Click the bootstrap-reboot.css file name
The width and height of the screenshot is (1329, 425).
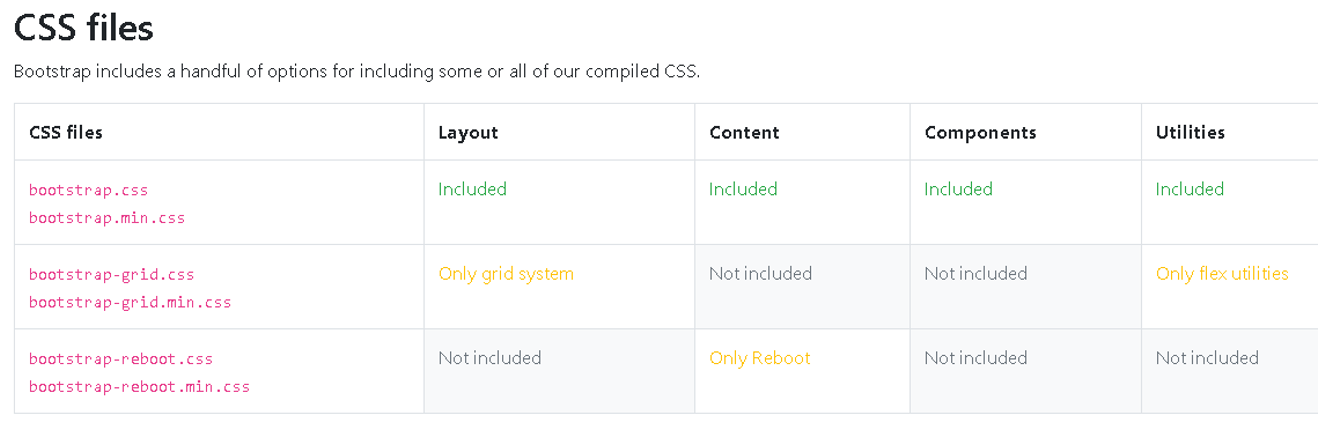pyautogui.click(x=121, y=359)
